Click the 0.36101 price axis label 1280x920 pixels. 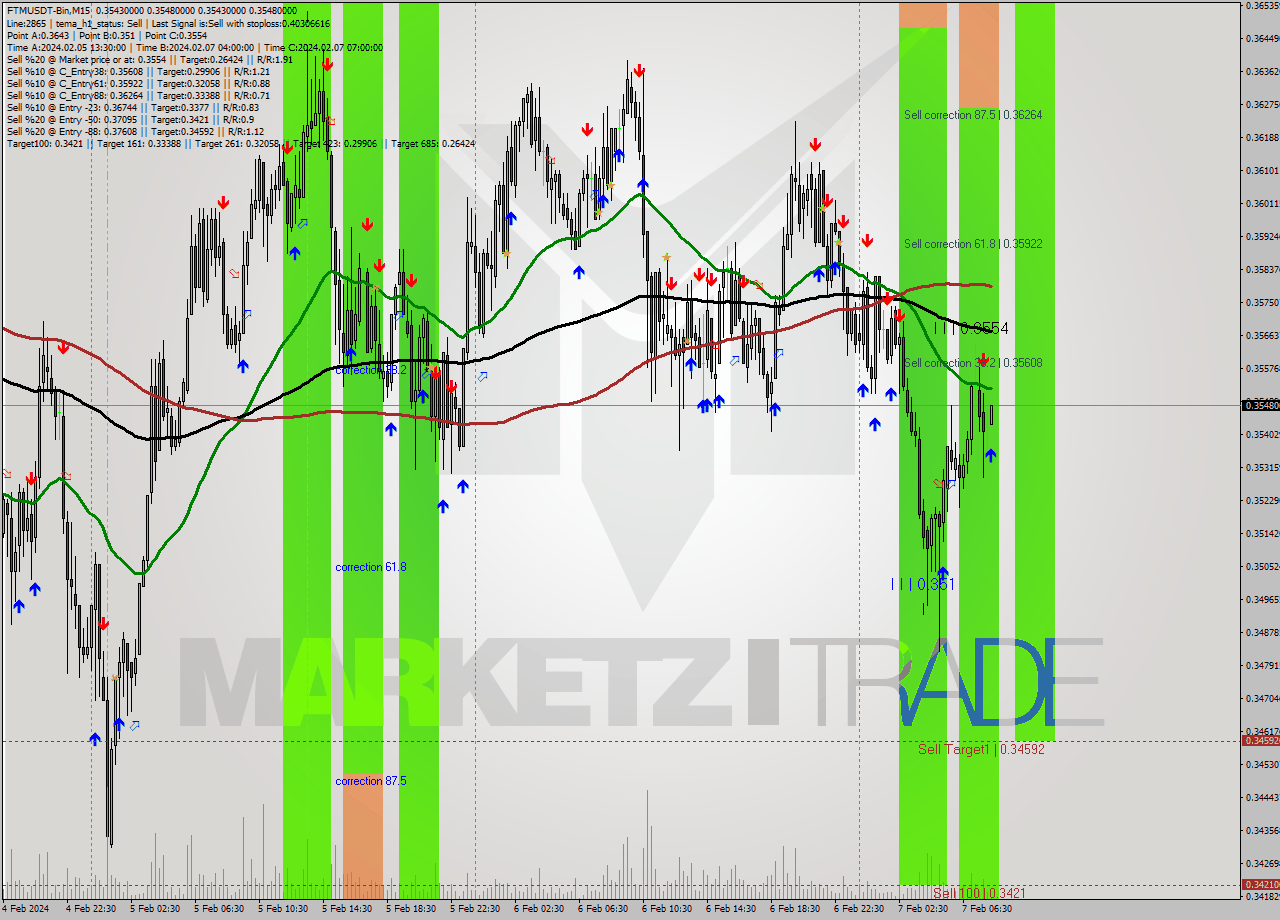click(x=1262, y=170)
